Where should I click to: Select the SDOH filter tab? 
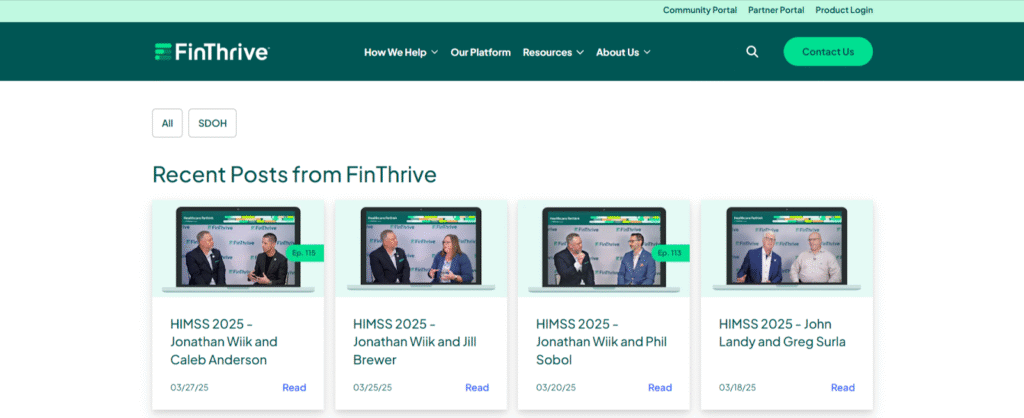pos(212,123)
